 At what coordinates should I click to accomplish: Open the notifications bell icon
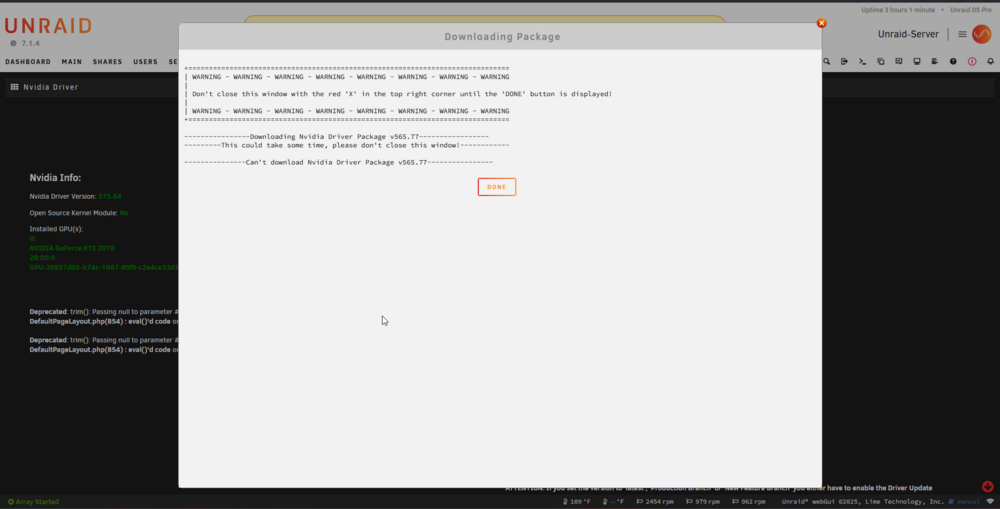[990, 61]
